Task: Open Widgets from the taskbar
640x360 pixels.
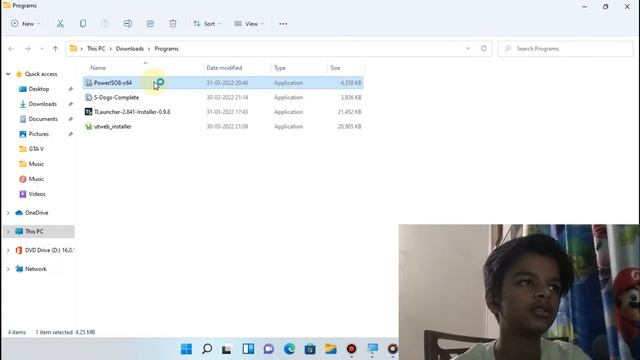Action: pos(248,349)
